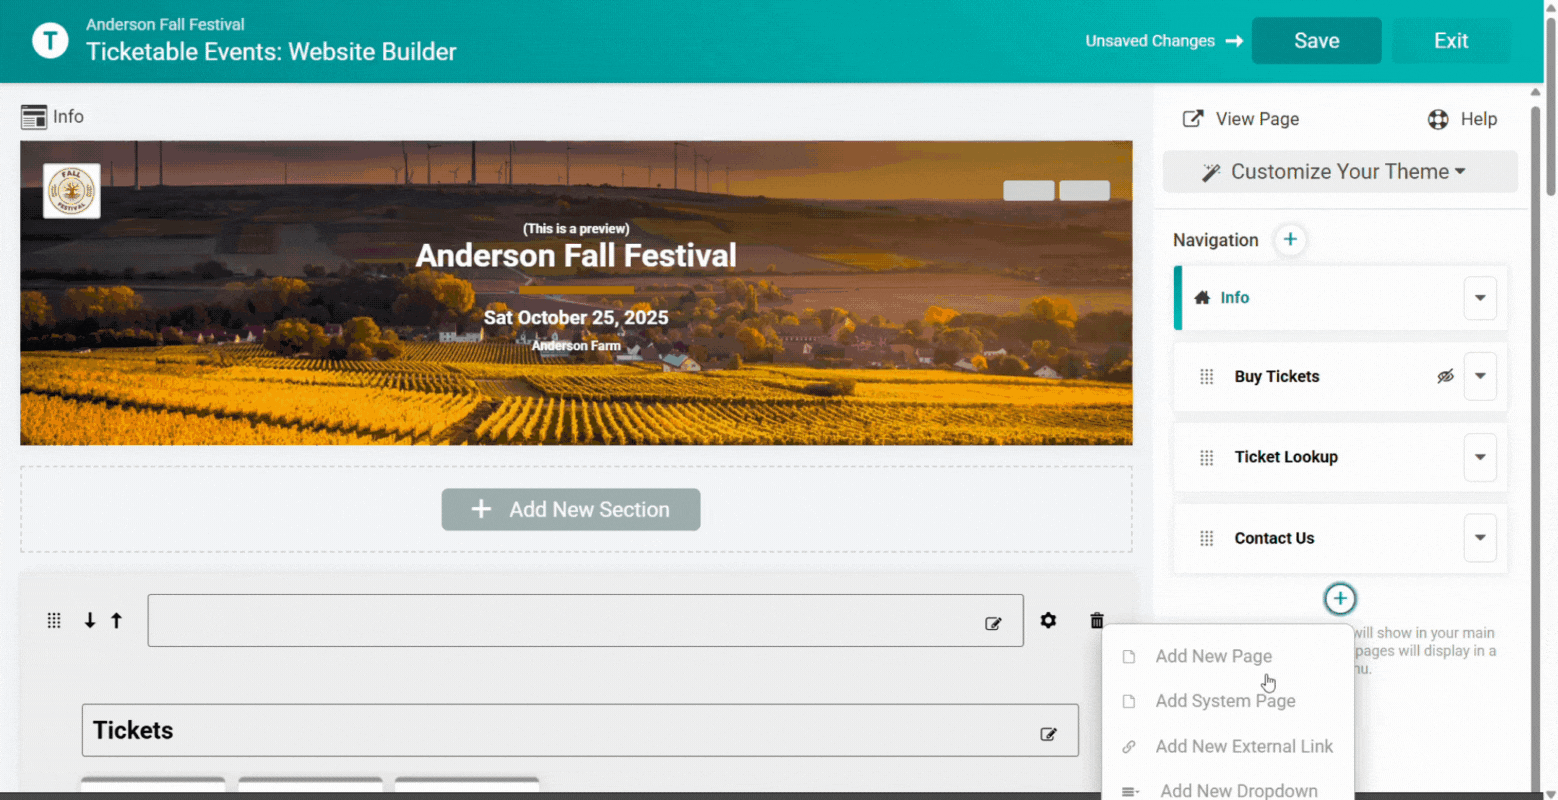Click the edit icon in Tickets heading
The height and width of the screenshot is (800, 1558).
click(1048, 734)
